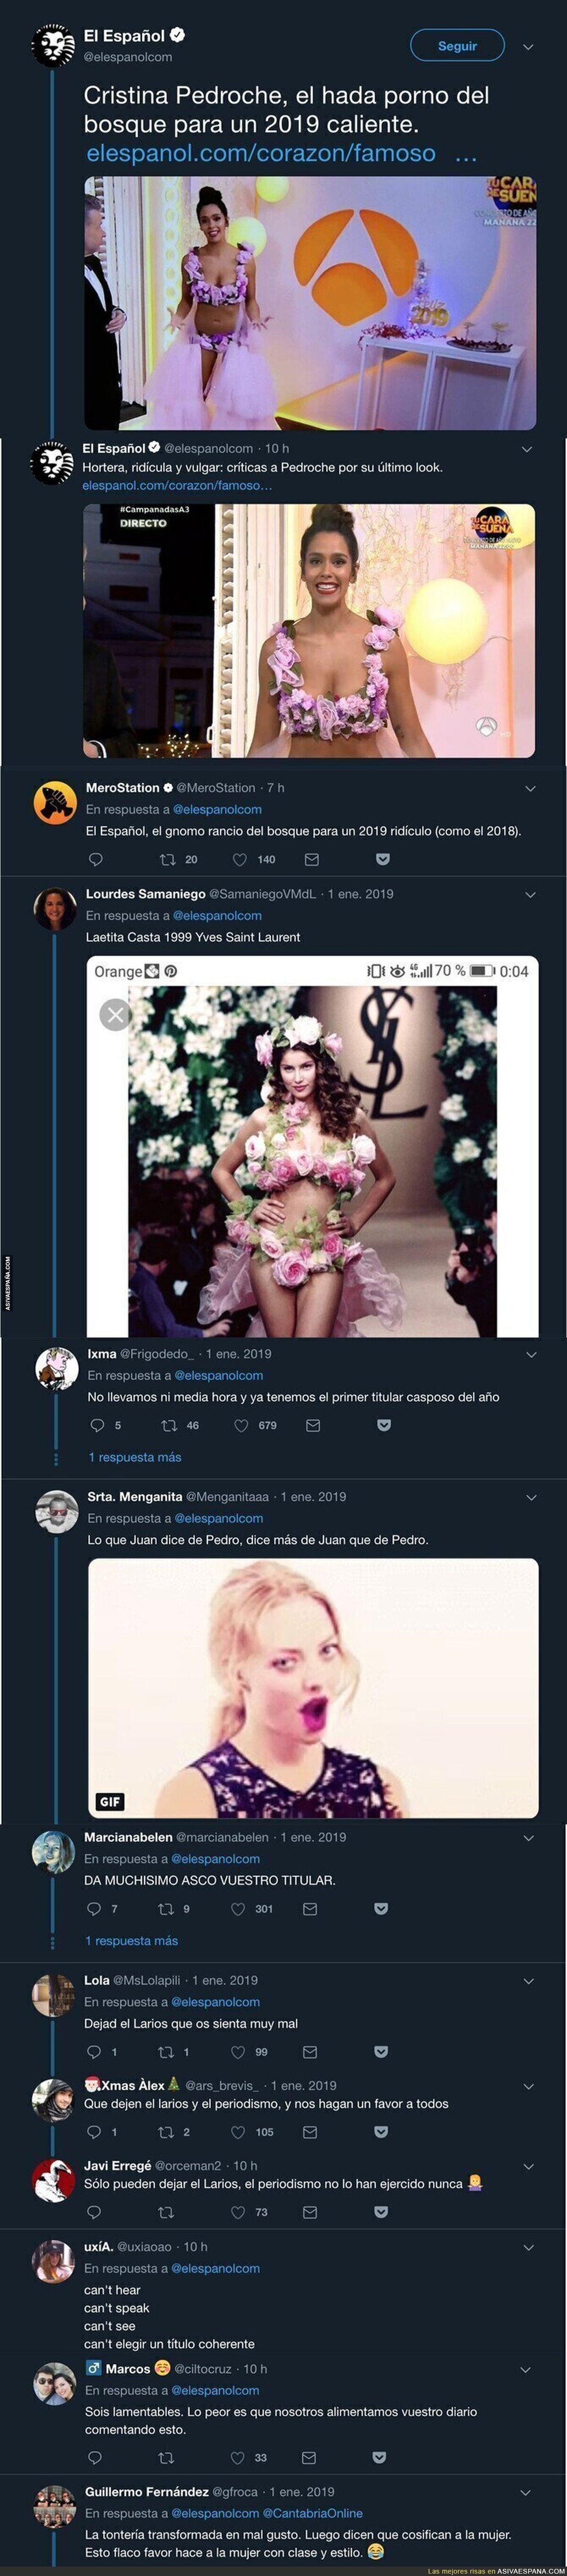
Task: Open the tweet menu for Lourdes Samaniego
Action: (530, 894)
